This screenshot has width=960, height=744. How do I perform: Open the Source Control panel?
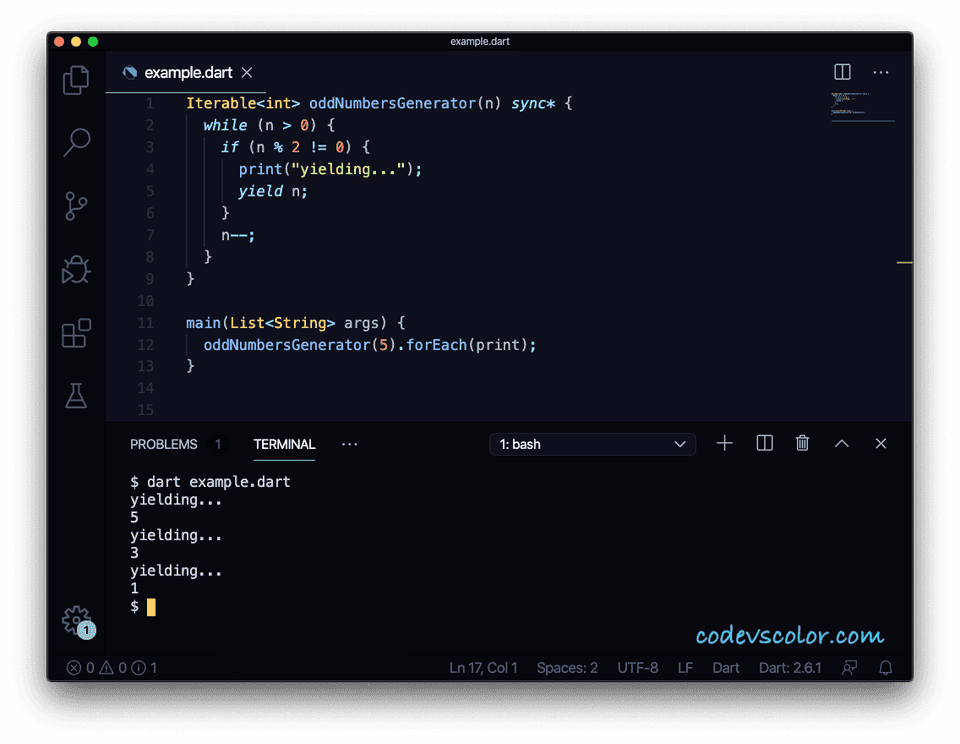(x=75, y=206)
